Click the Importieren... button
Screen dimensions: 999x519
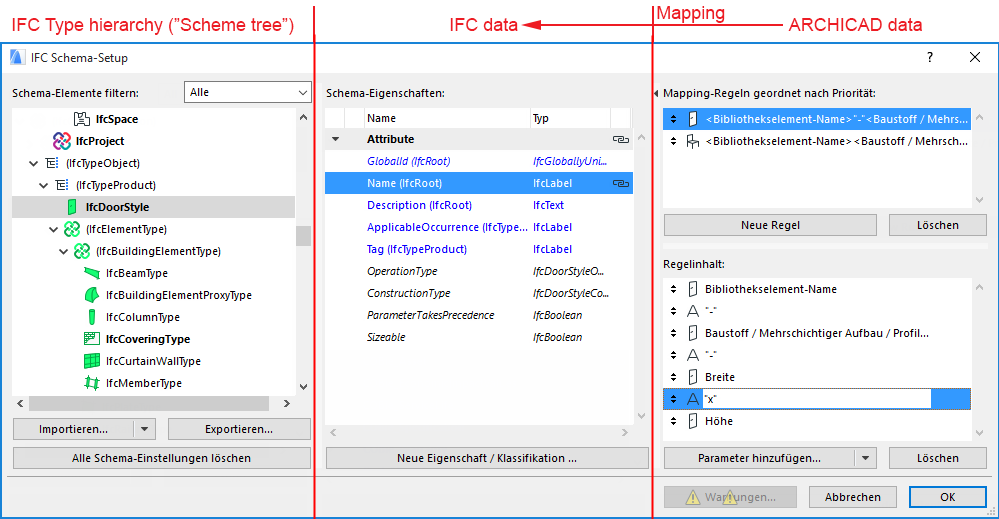pos(73,429)
